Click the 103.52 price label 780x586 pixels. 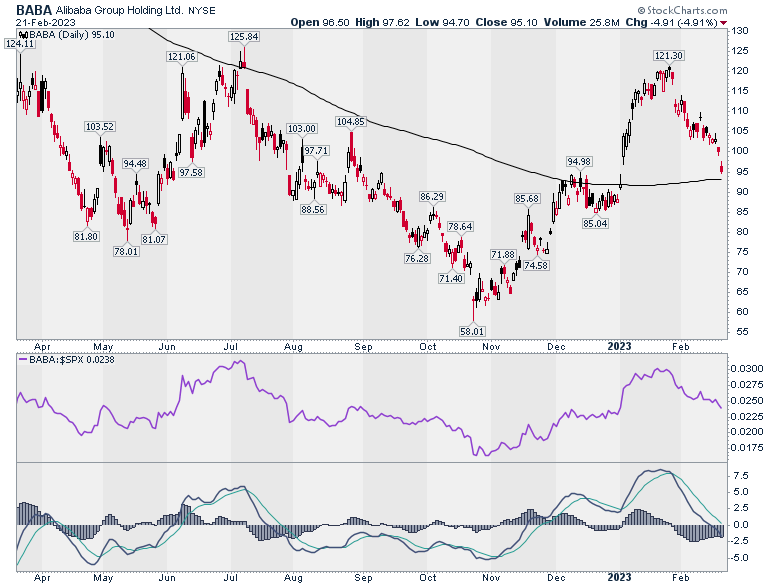(100, 126)
